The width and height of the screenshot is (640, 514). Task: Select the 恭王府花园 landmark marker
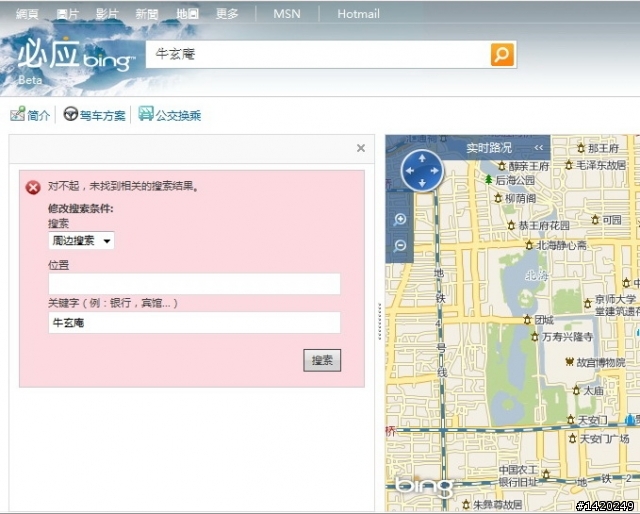click(x=511, y=225)
